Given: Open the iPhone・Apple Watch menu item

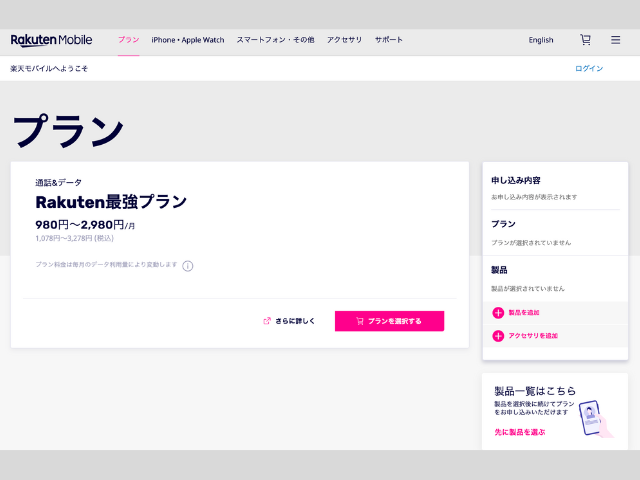Looking at the screenshot, I should click(188, 40).
